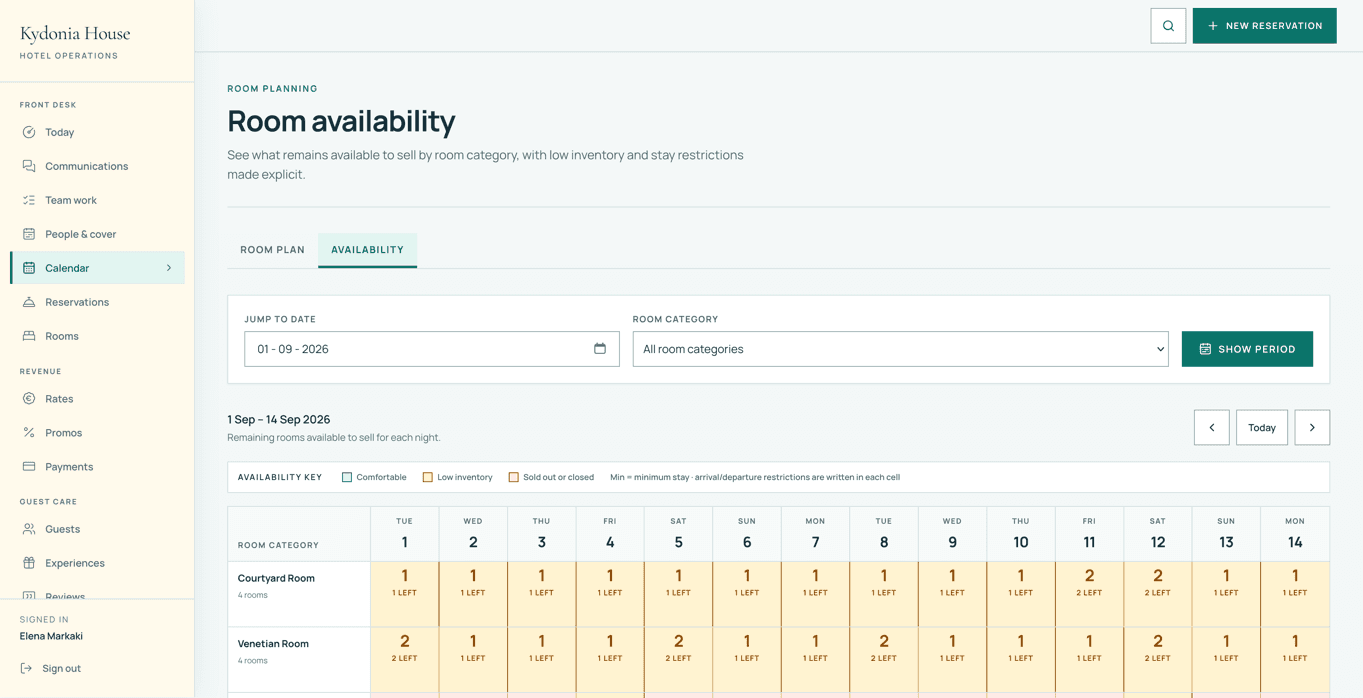
Task: Select Venetian Room cell for Tue 8
Action: 884,660
